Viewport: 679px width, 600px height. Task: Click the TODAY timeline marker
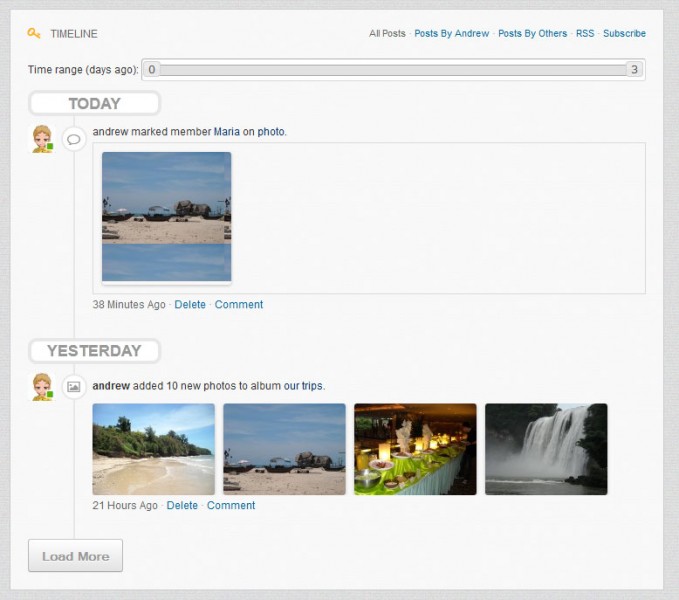point(94,103)
